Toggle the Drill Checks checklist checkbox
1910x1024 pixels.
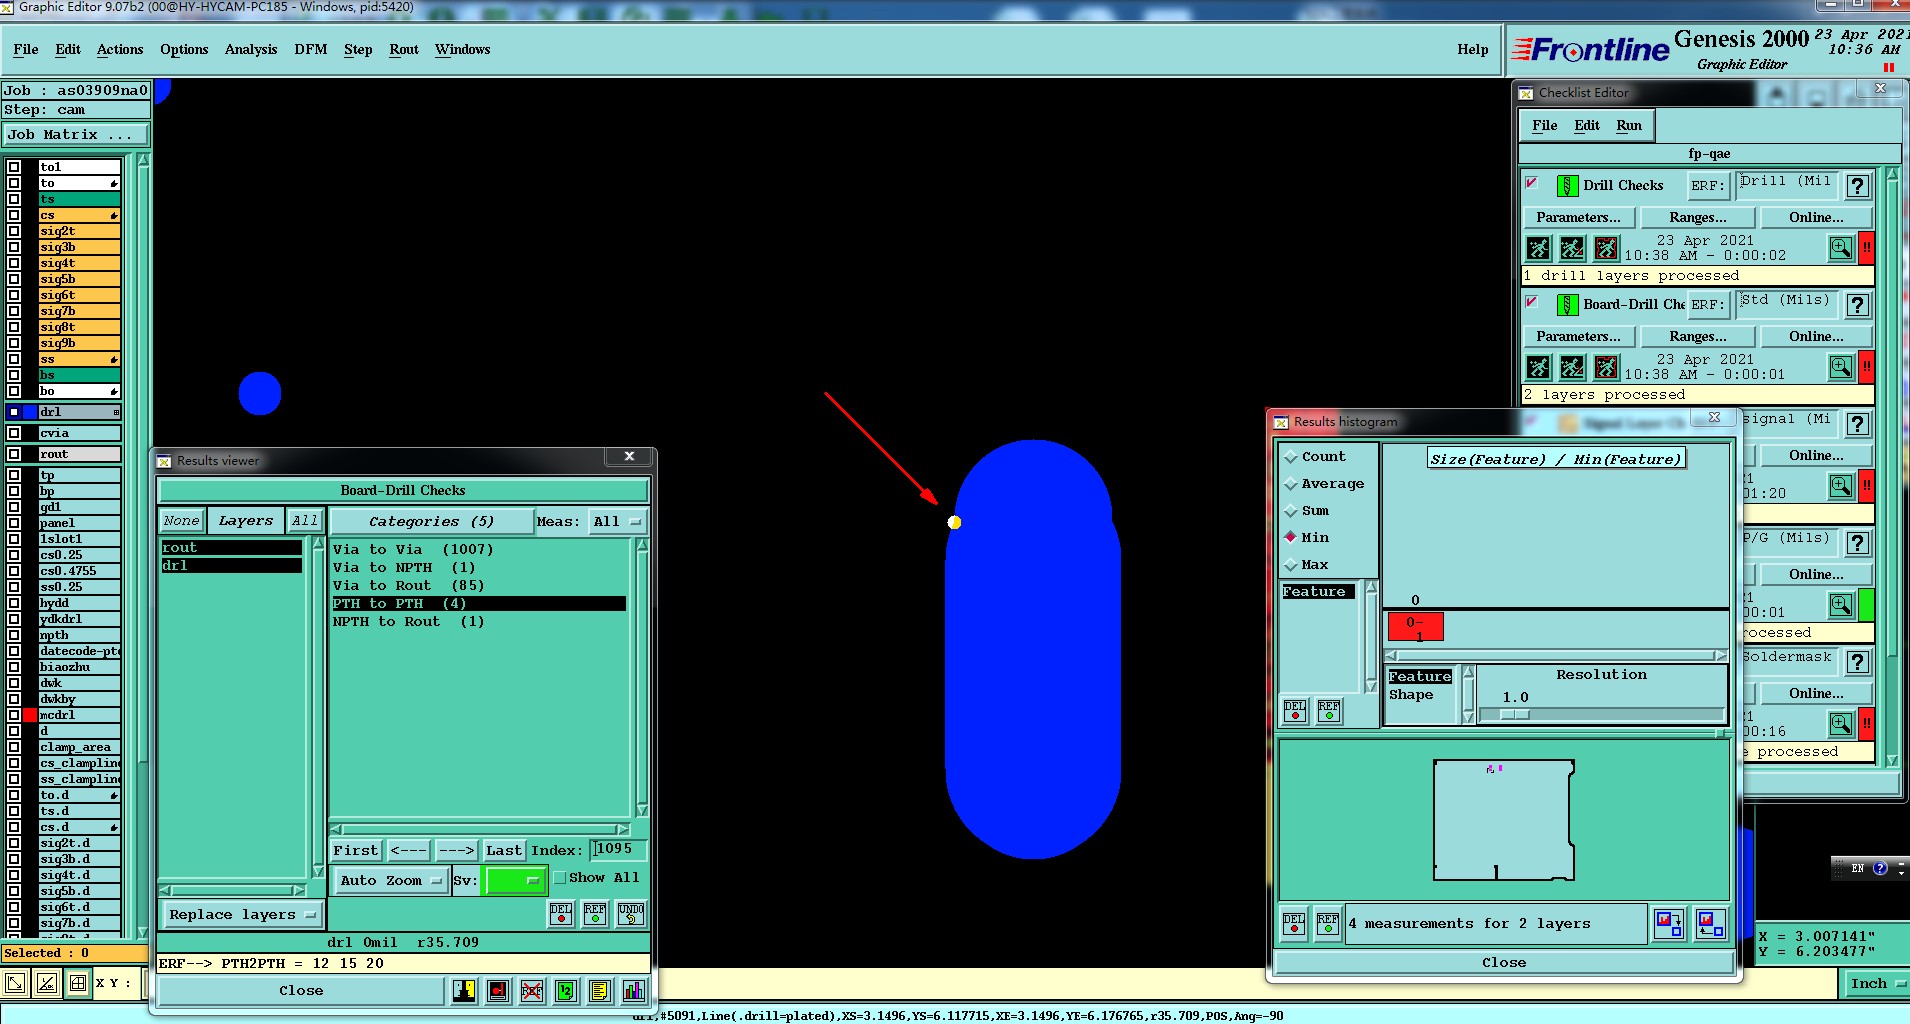coord(1532,183)
